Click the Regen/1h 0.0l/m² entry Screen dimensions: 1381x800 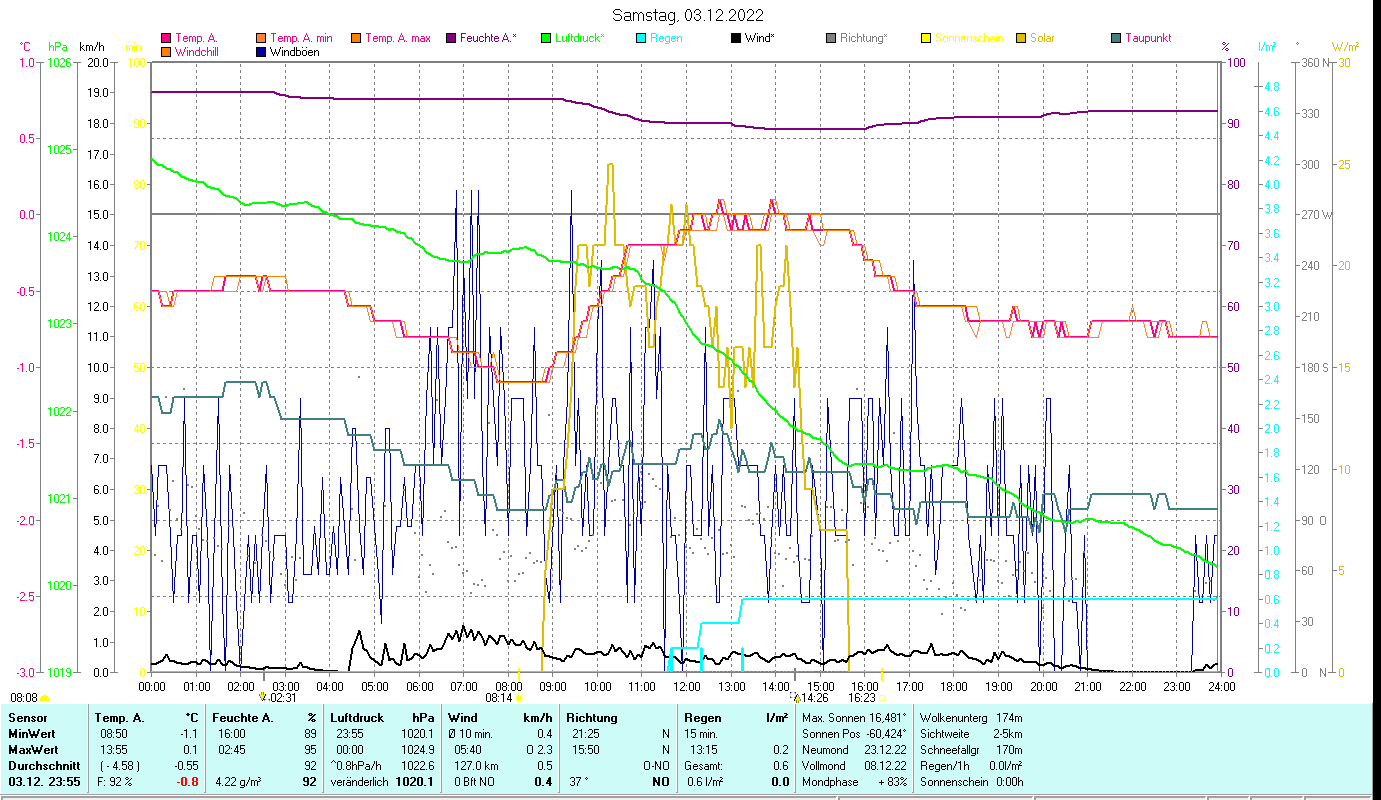970,766
